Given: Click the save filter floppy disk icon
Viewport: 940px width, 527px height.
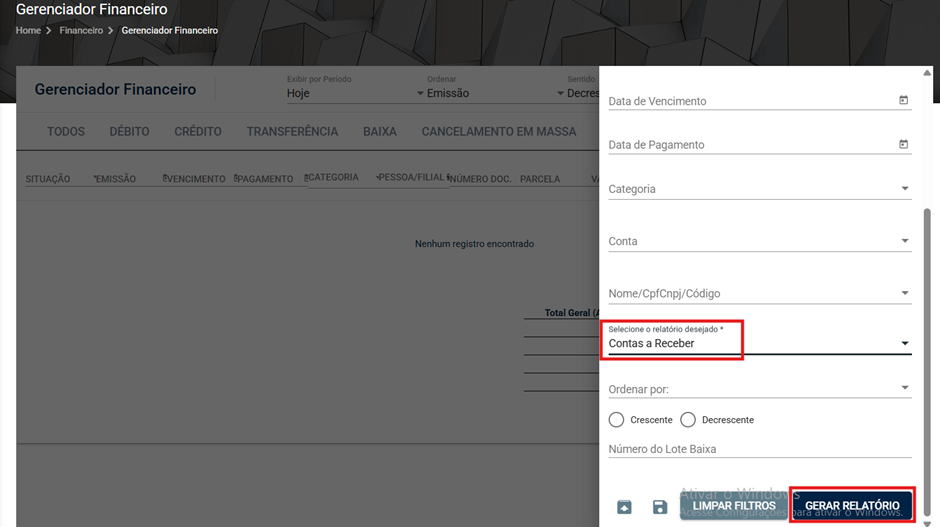Looking at the screenshot, I should [x=659, y=507].
